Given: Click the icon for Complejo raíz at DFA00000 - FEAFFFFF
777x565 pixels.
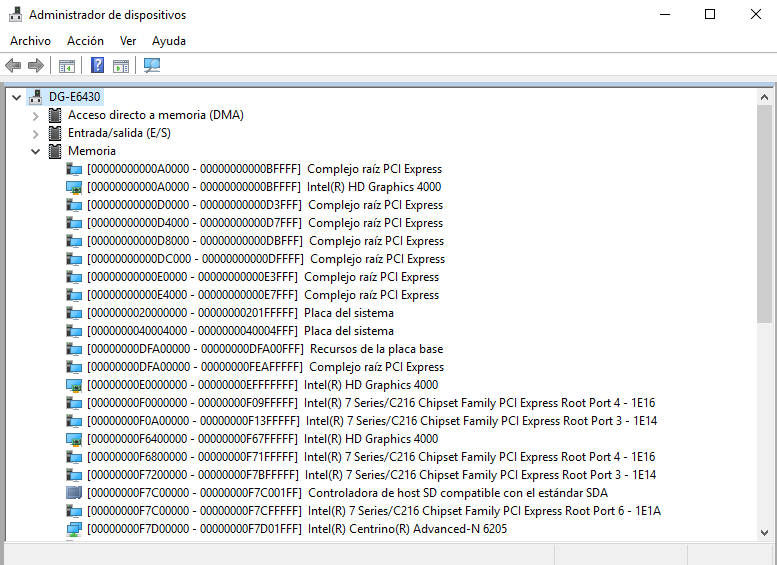Looking at the screenshot, I should (74, 367).
